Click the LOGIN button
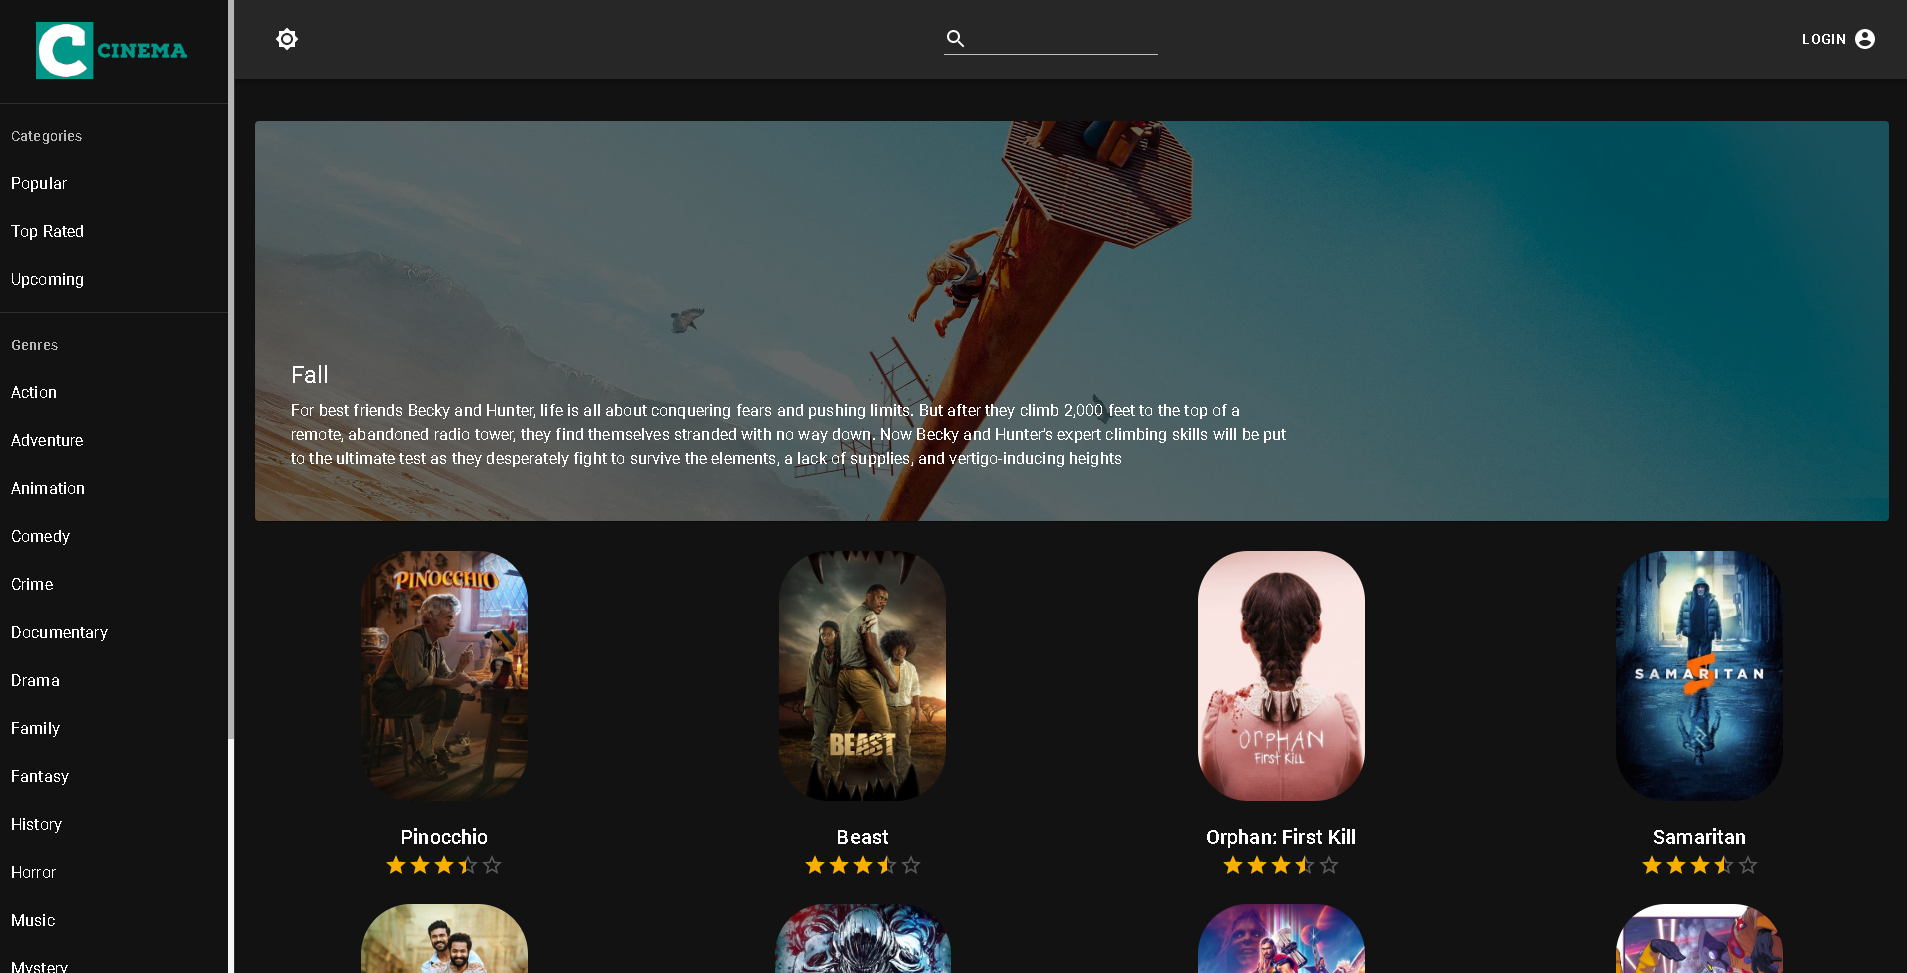The width and height of the screenshot is (1907, 973). coord(1838,39)
